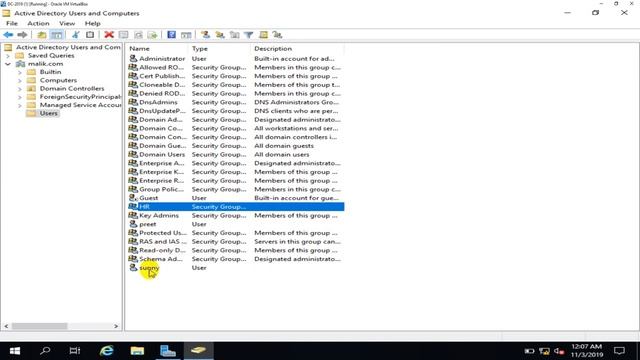Viewport: 640px width, 360px height.
Task: Click the Refresh toolbar icon
Action: (138, 35)
